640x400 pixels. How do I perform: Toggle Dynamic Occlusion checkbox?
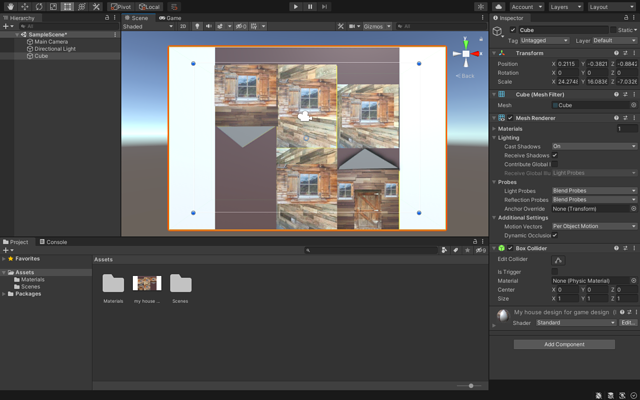[555, 235]
